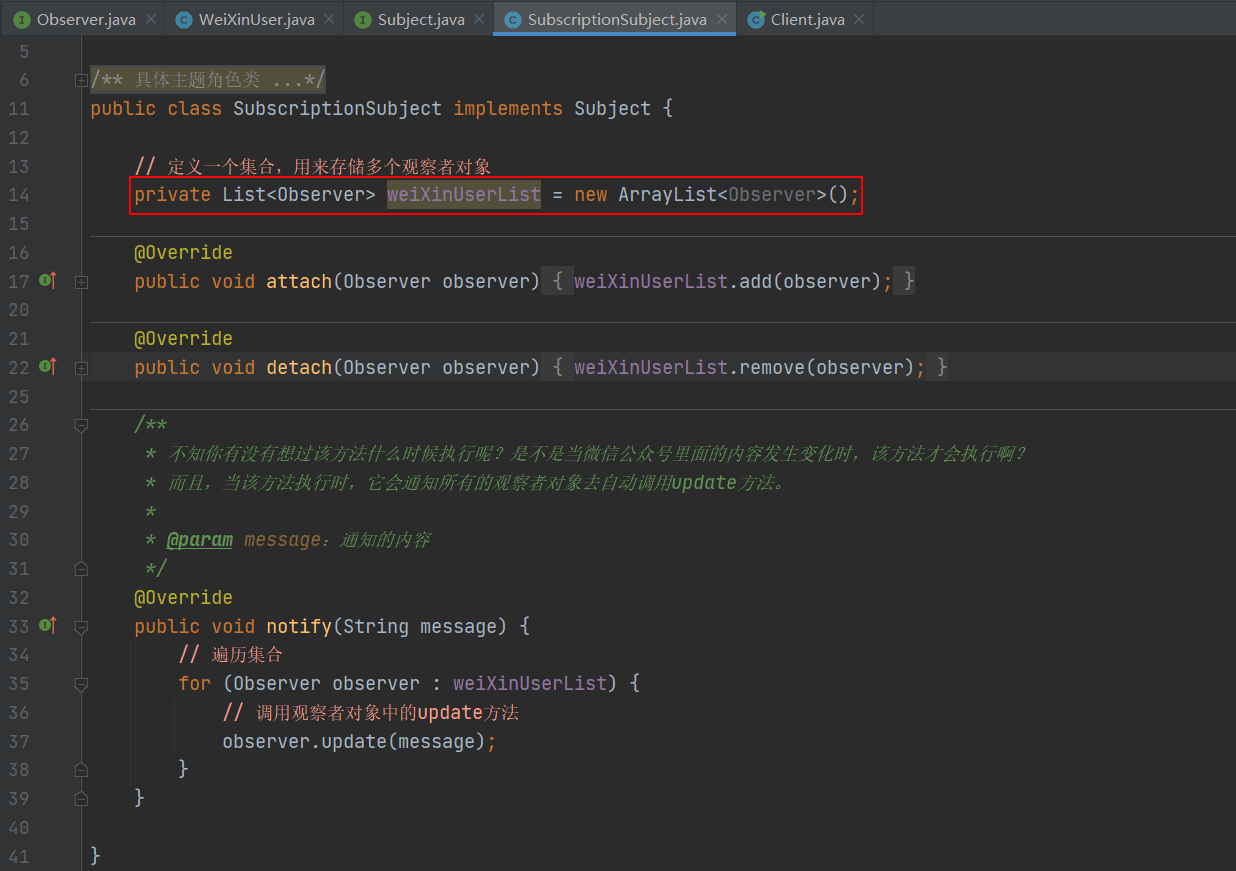
Task: Expand the folded class doc comment on line 6
Action: tap(81, 80)
